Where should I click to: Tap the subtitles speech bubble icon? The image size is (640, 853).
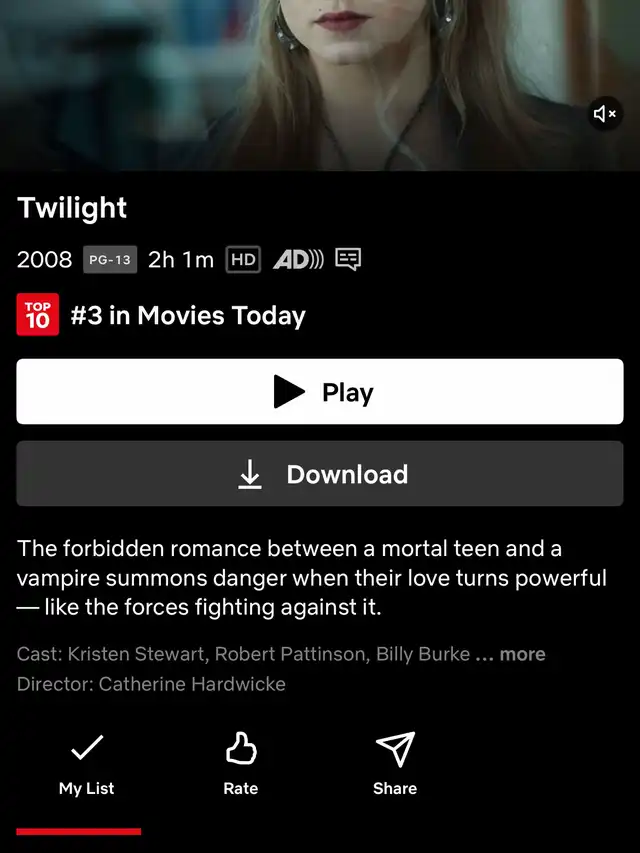point(348,259)
